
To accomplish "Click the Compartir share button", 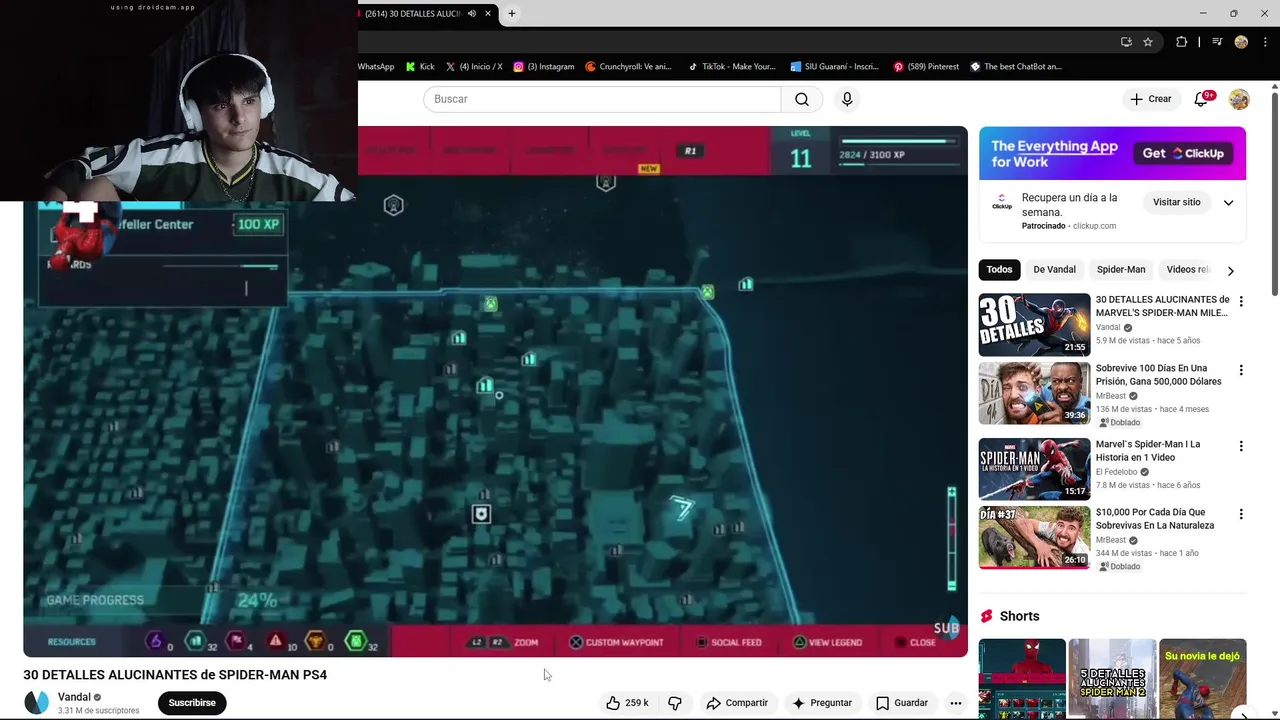I will point(737,703).
